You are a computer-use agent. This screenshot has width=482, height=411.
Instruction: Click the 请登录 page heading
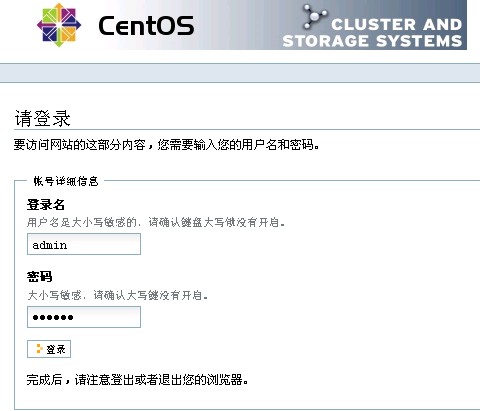[42, 118]
